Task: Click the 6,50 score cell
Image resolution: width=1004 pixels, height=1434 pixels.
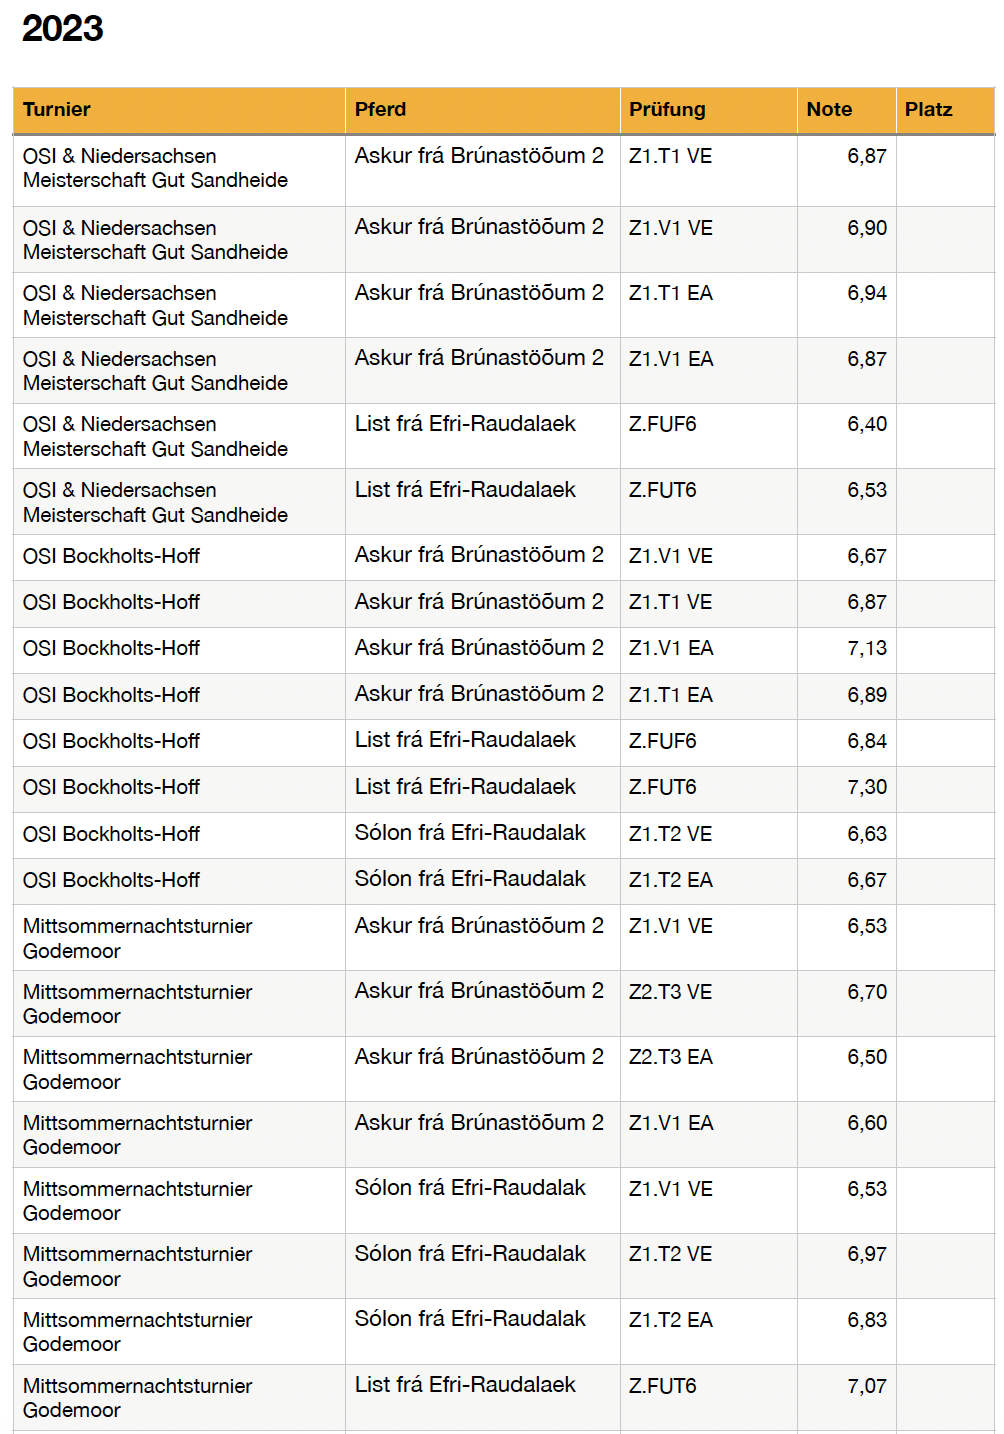Action: pyautogui.click(x=866, y=1058)
